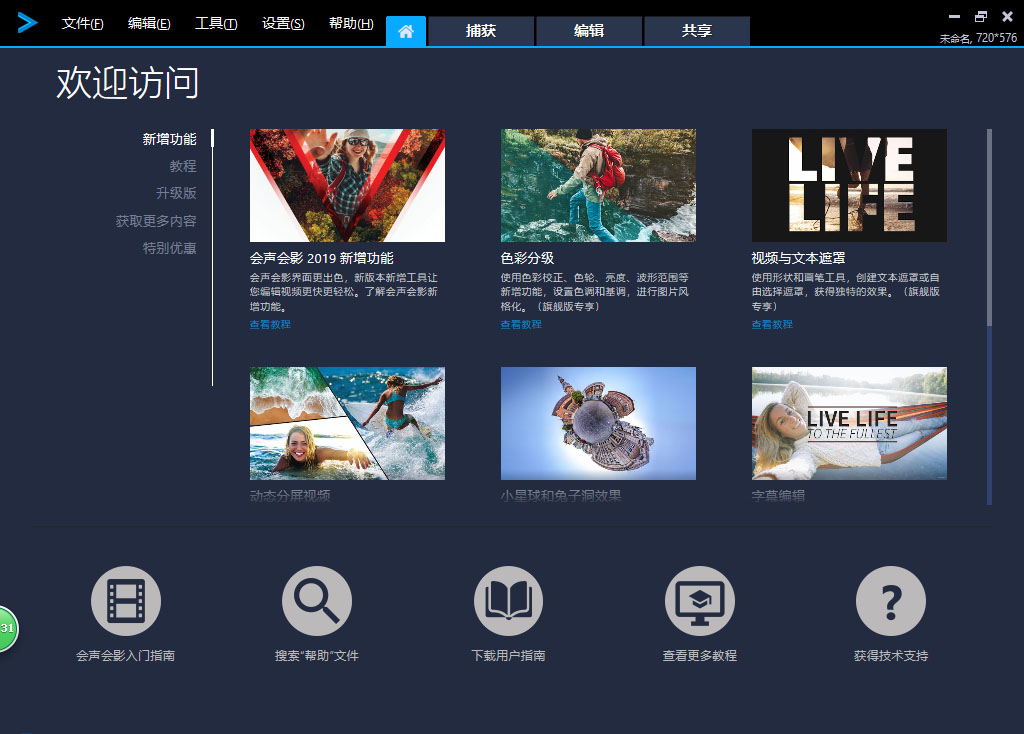Switch to the 编辑 workspace tab
Viewport: 1024px width, 734px height.
click(588, 31)
